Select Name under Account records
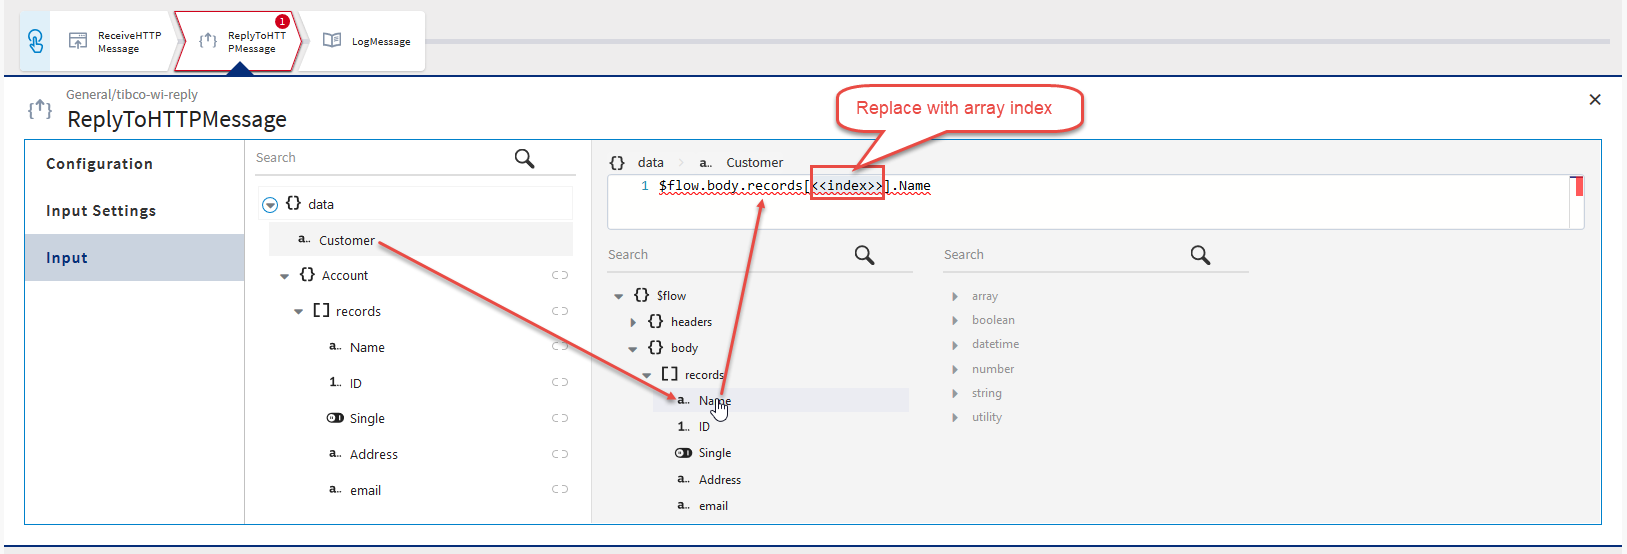 (367, 348)
